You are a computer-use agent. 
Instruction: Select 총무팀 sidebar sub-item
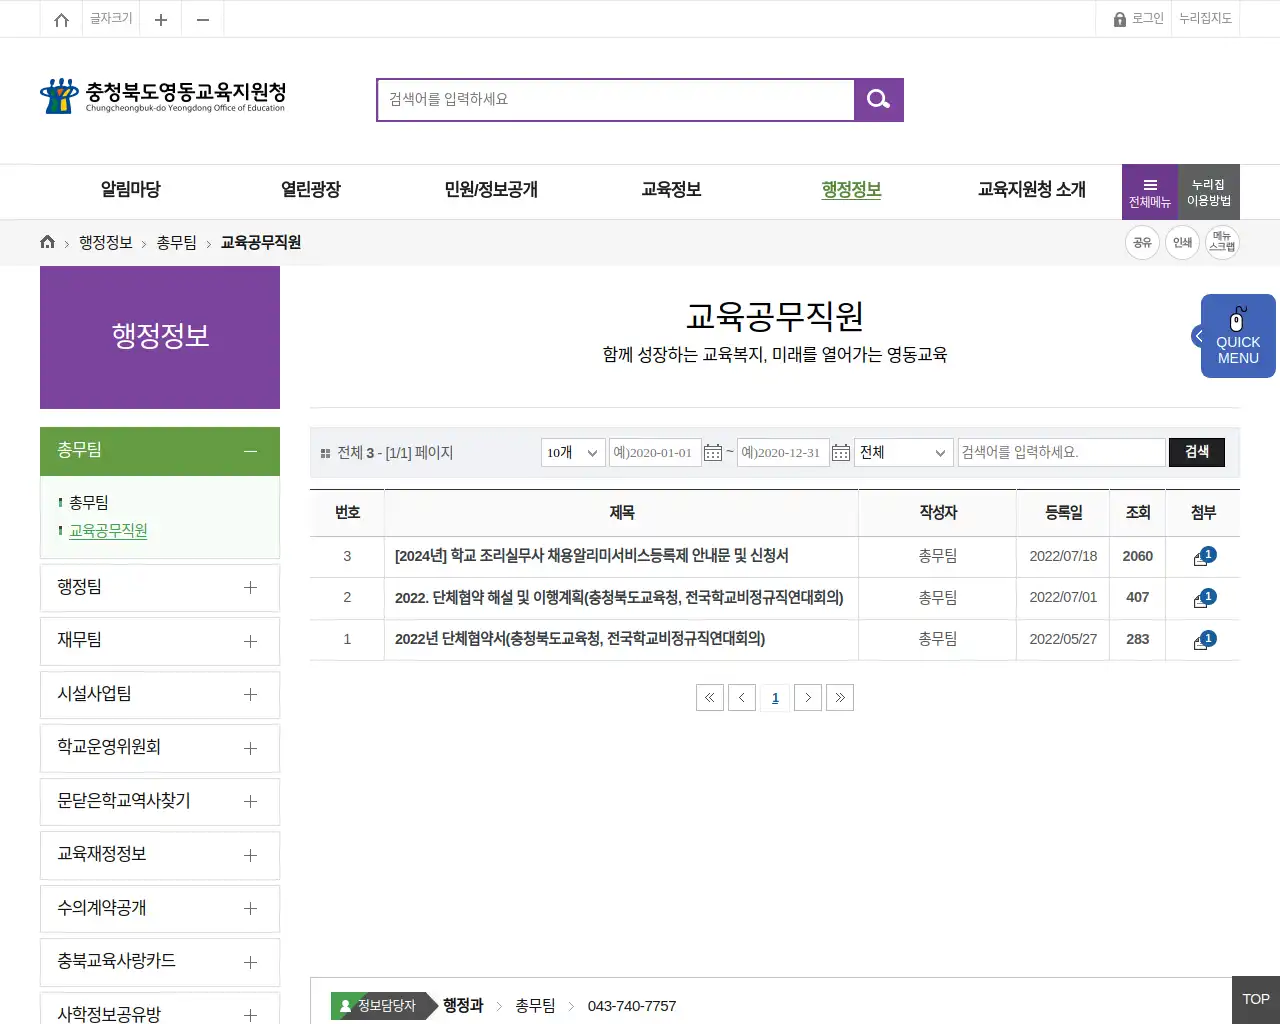click(x=89, y=503)
